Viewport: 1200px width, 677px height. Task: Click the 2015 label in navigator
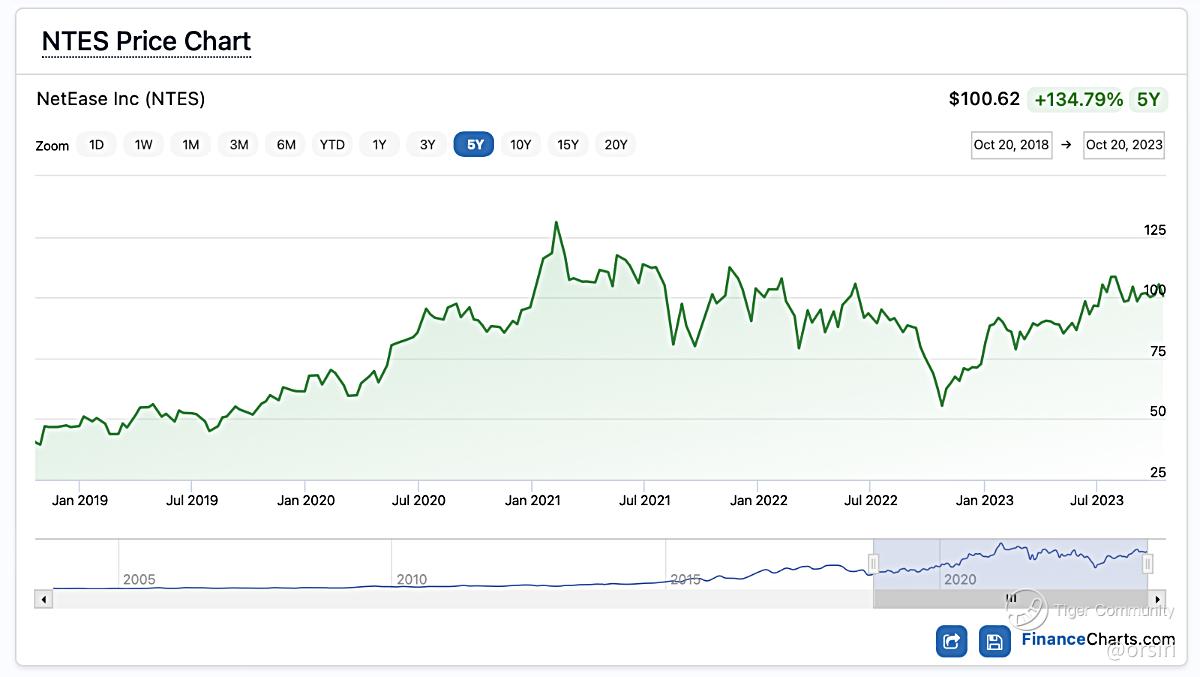coord(686,579)
